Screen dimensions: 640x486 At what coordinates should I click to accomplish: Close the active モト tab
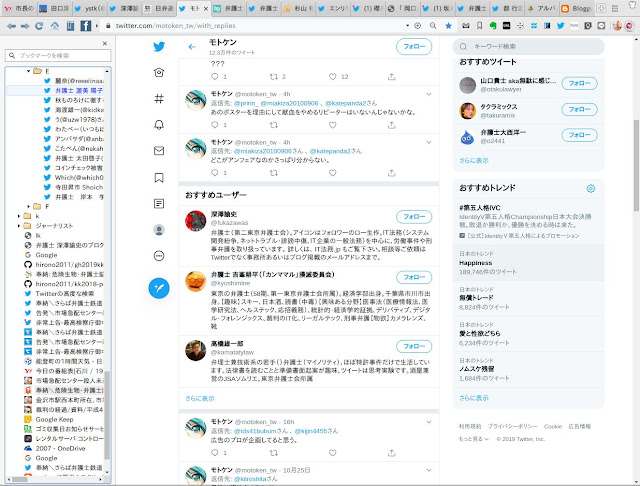click(x=206, y=8)
